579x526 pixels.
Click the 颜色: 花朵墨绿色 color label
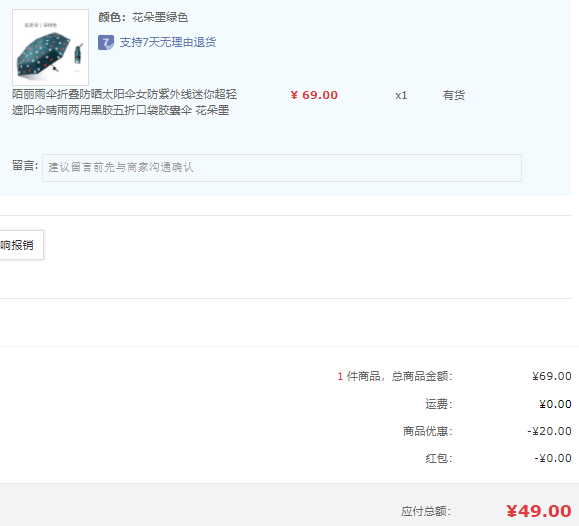click(x=143, y=17)
